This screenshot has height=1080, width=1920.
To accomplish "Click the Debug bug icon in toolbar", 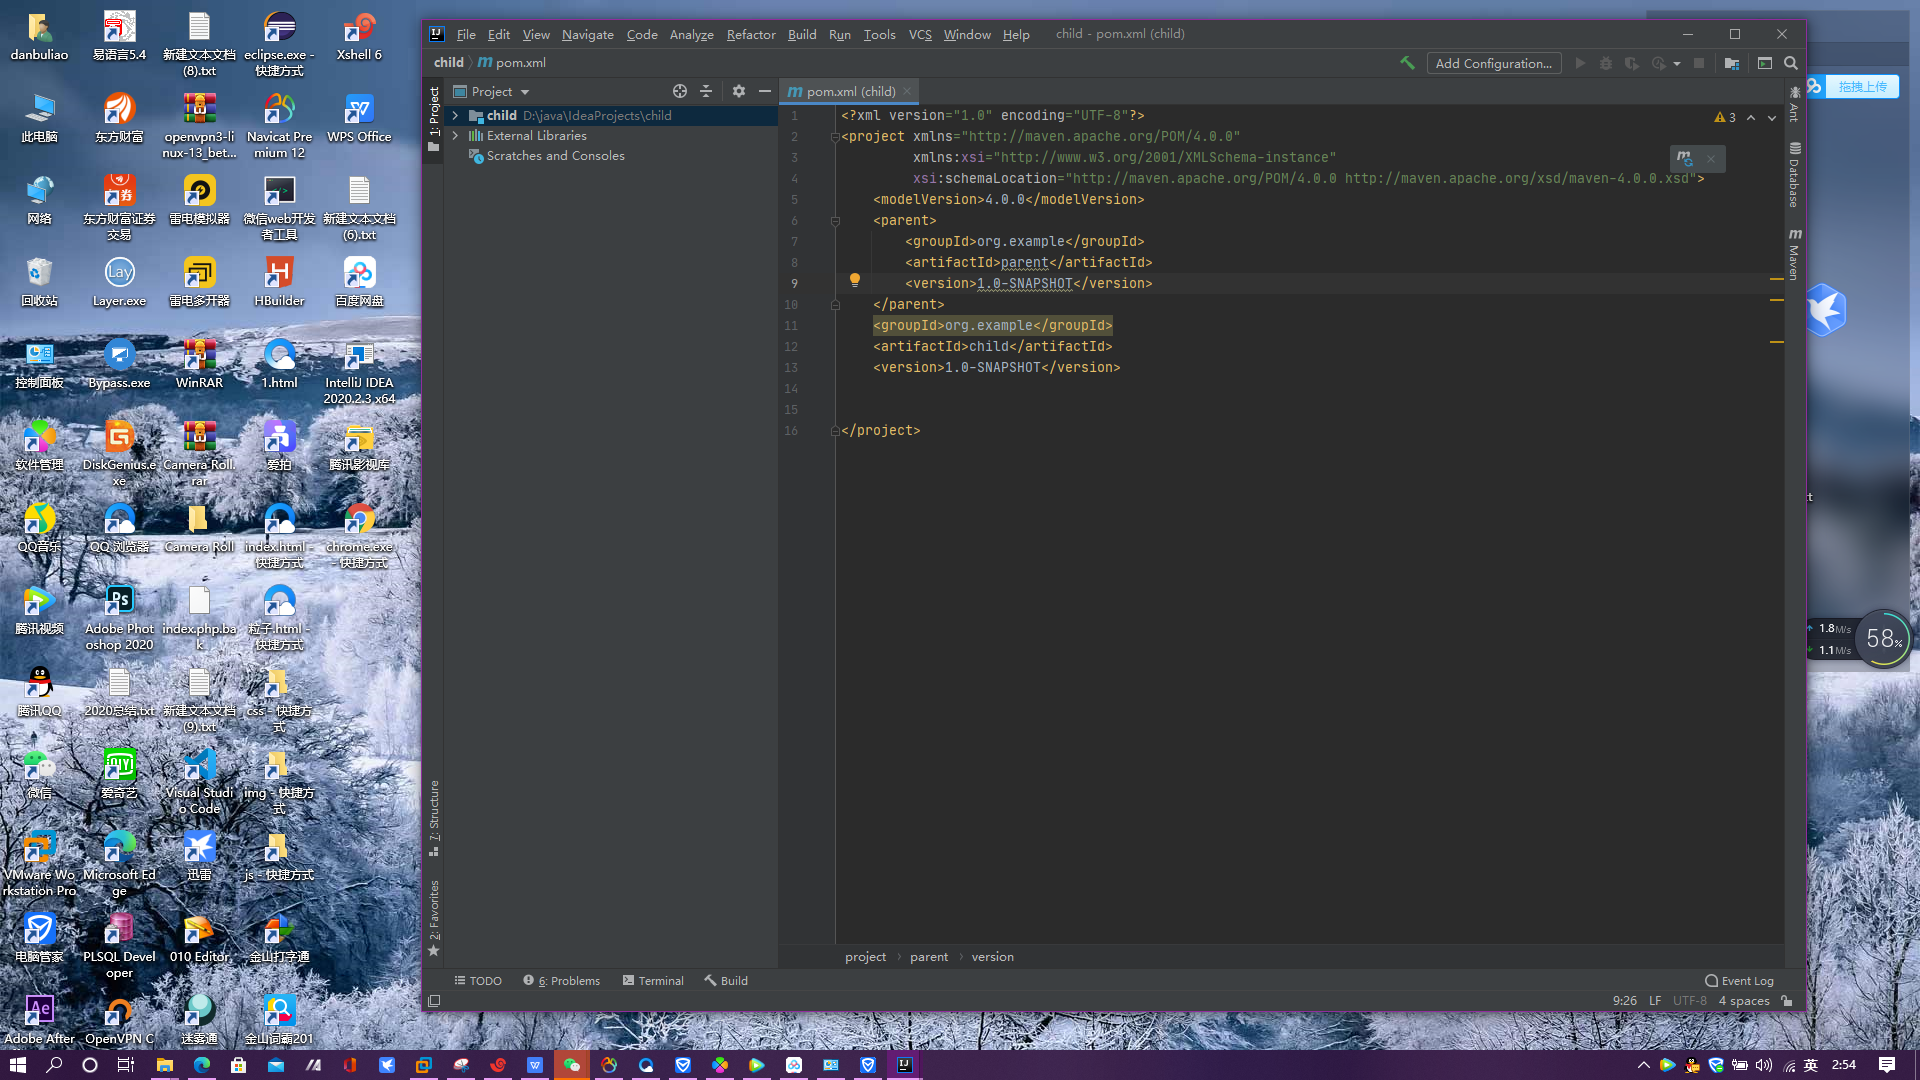I will pyautogui.click(x=1606, y=63).
